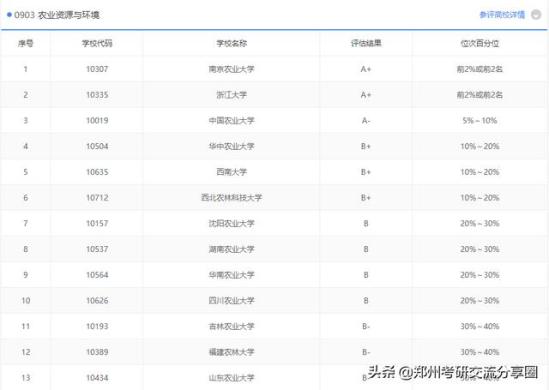Viewport: 549px width, 390px height.
Task: Click the 学校代码 column header
Action: [97, 43]
